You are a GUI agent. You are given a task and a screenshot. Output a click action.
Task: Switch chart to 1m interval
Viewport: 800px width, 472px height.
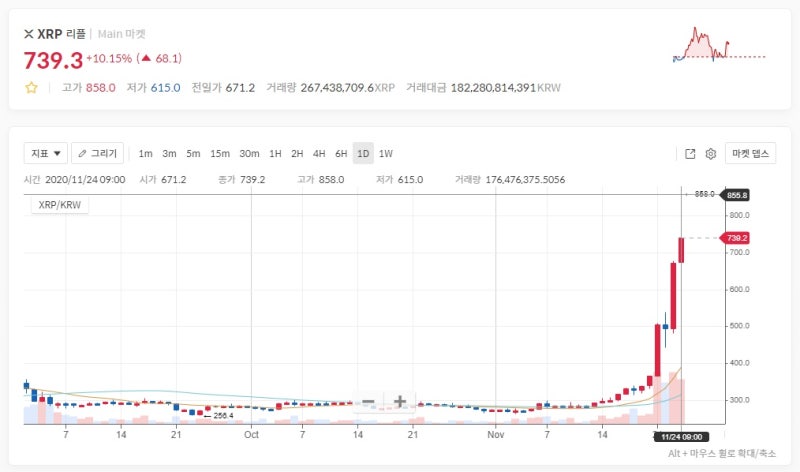145,154
